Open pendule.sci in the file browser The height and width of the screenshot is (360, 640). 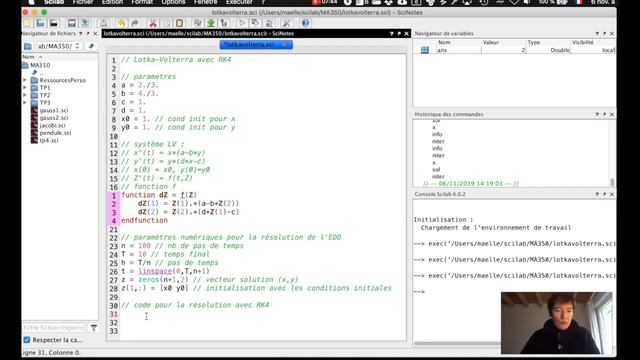click(55, 133)
